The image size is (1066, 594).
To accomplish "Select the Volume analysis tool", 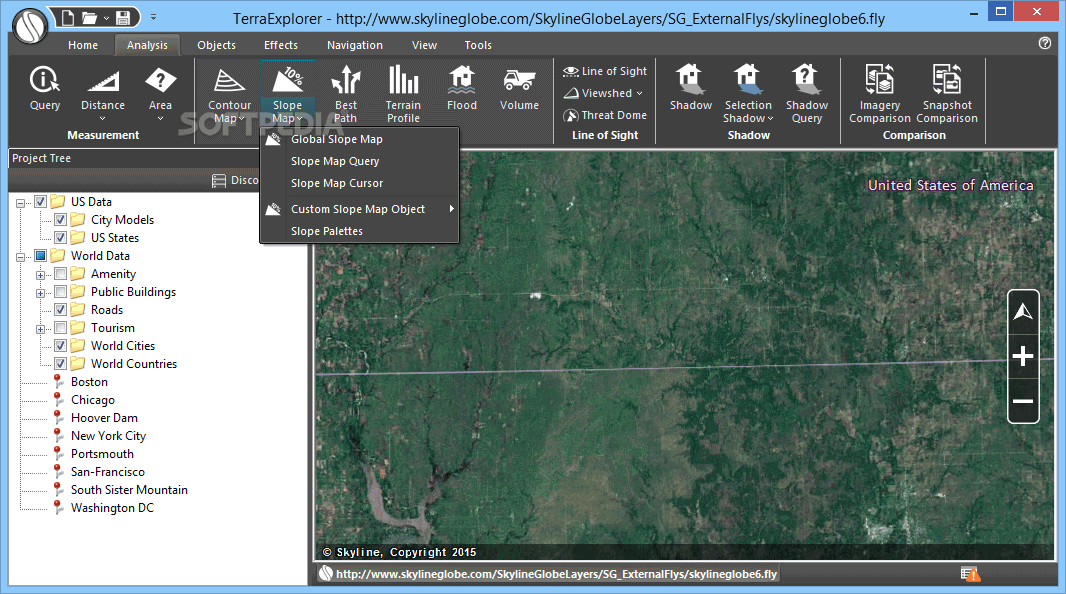I will tap(519, 88).
